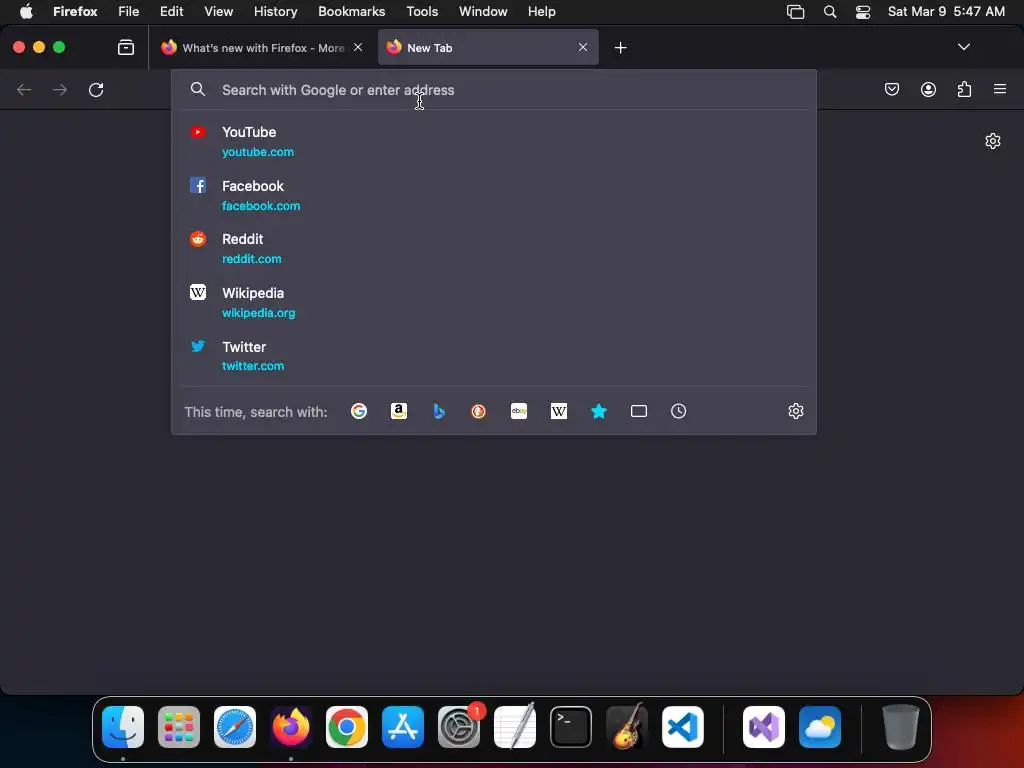Screen dimensions: 1024x768
Task: Open the Edit menu
Action: 172,11
